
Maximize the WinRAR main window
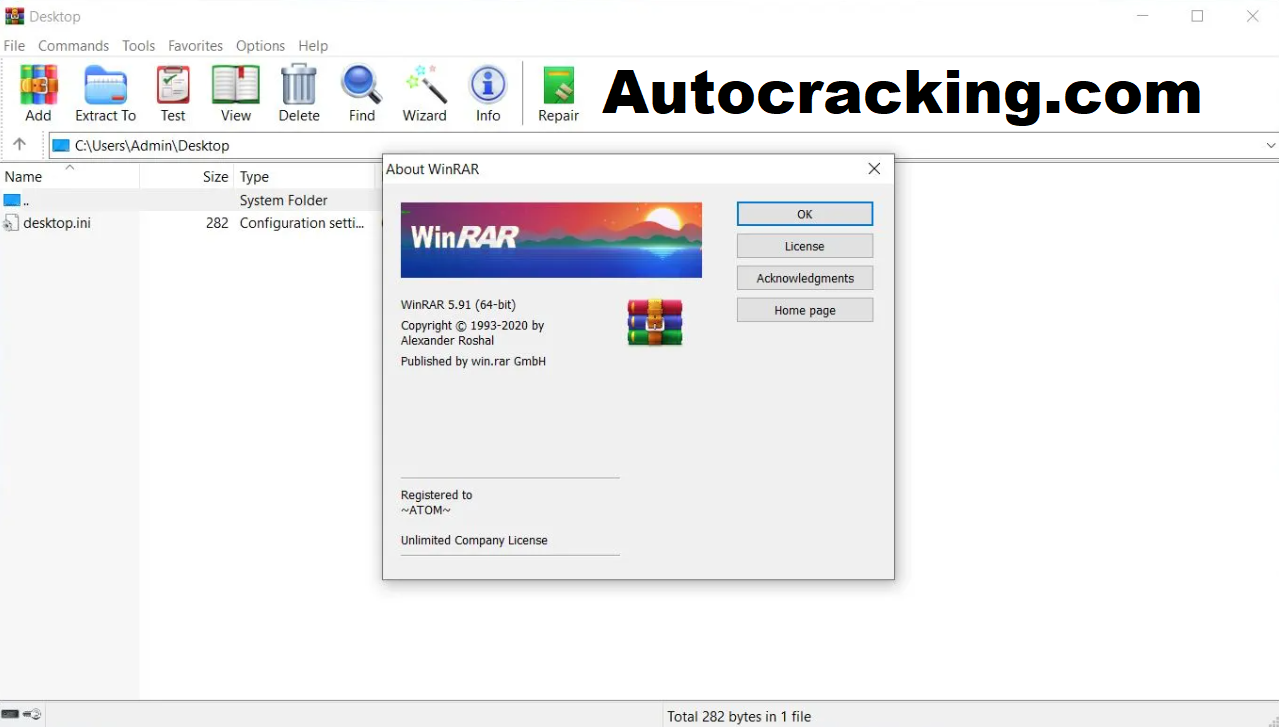click(x=1197, y=16)
